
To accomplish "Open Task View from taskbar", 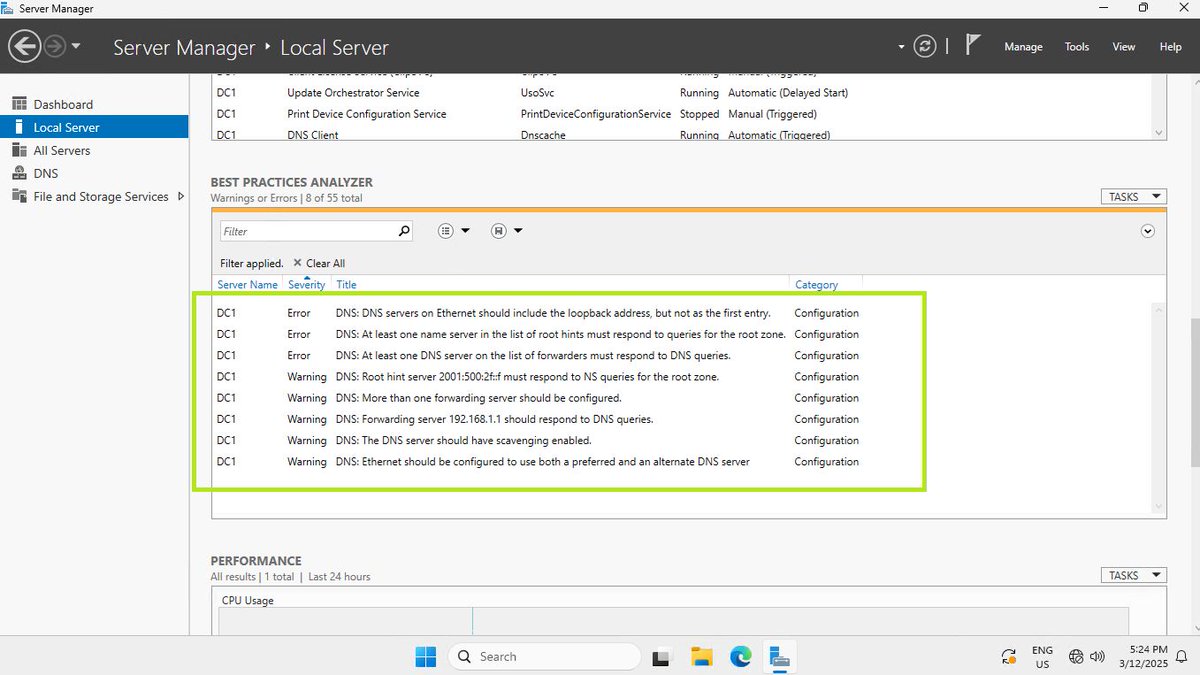I will 660,657.
